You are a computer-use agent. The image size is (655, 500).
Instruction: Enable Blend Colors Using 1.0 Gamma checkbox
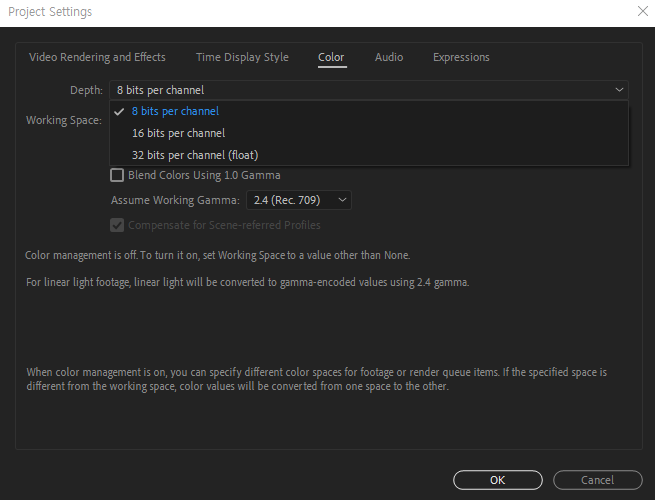pyautogui.click(x=117, y=175)
